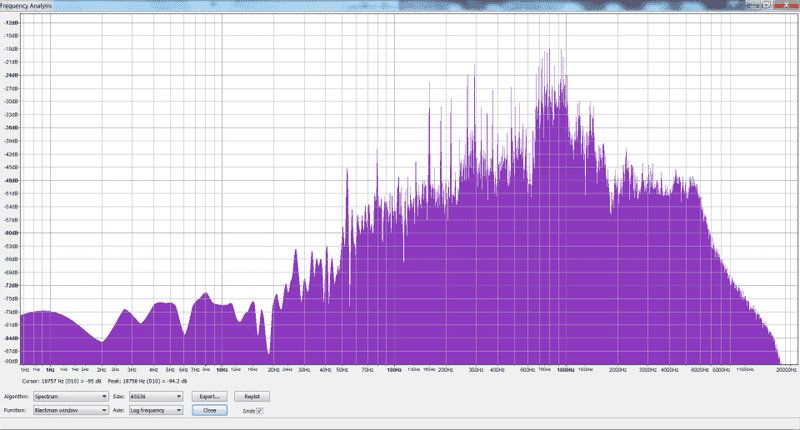Viewport: 800px width, 430px height.
Task: Click the -48dB label on vertical axis
Action: 12,180
